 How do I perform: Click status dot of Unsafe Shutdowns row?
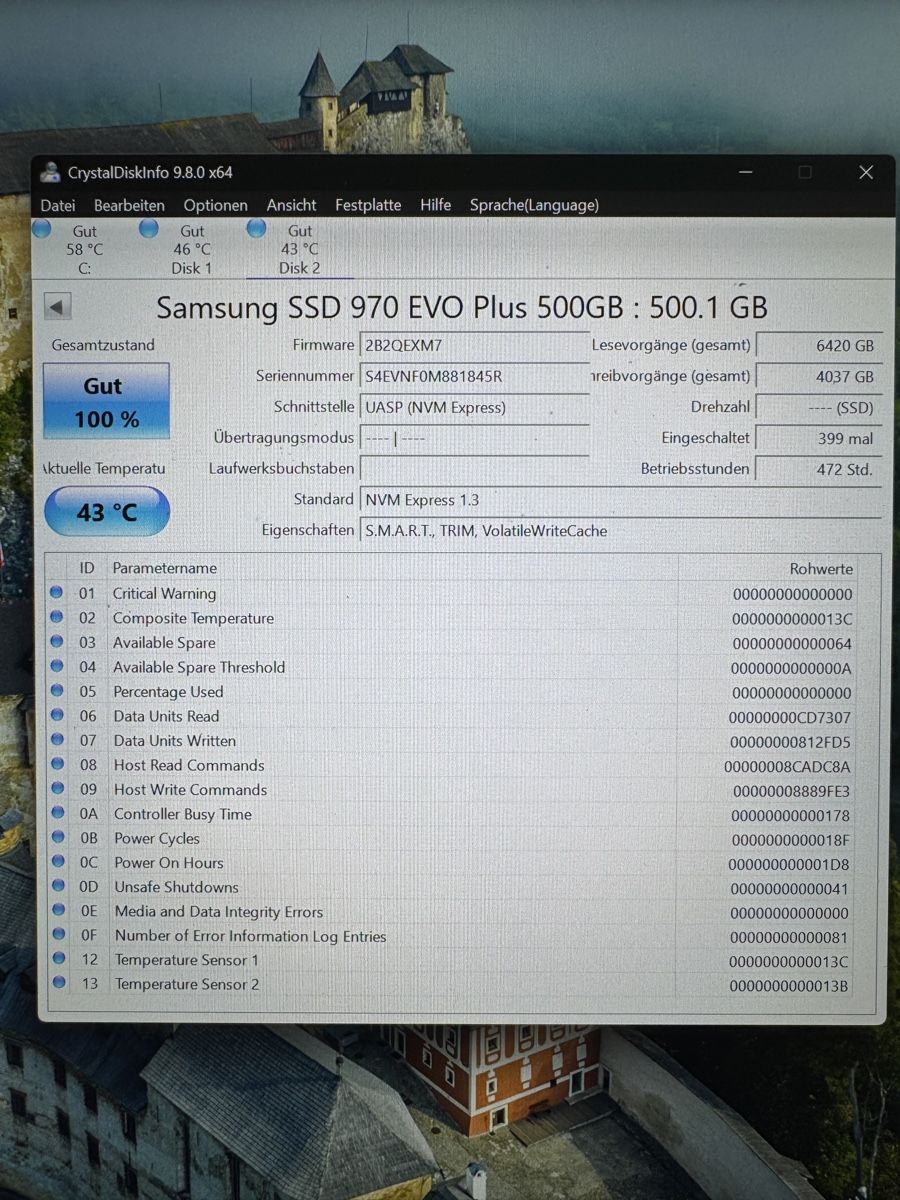pyautogui.click(x=58, y=886)
